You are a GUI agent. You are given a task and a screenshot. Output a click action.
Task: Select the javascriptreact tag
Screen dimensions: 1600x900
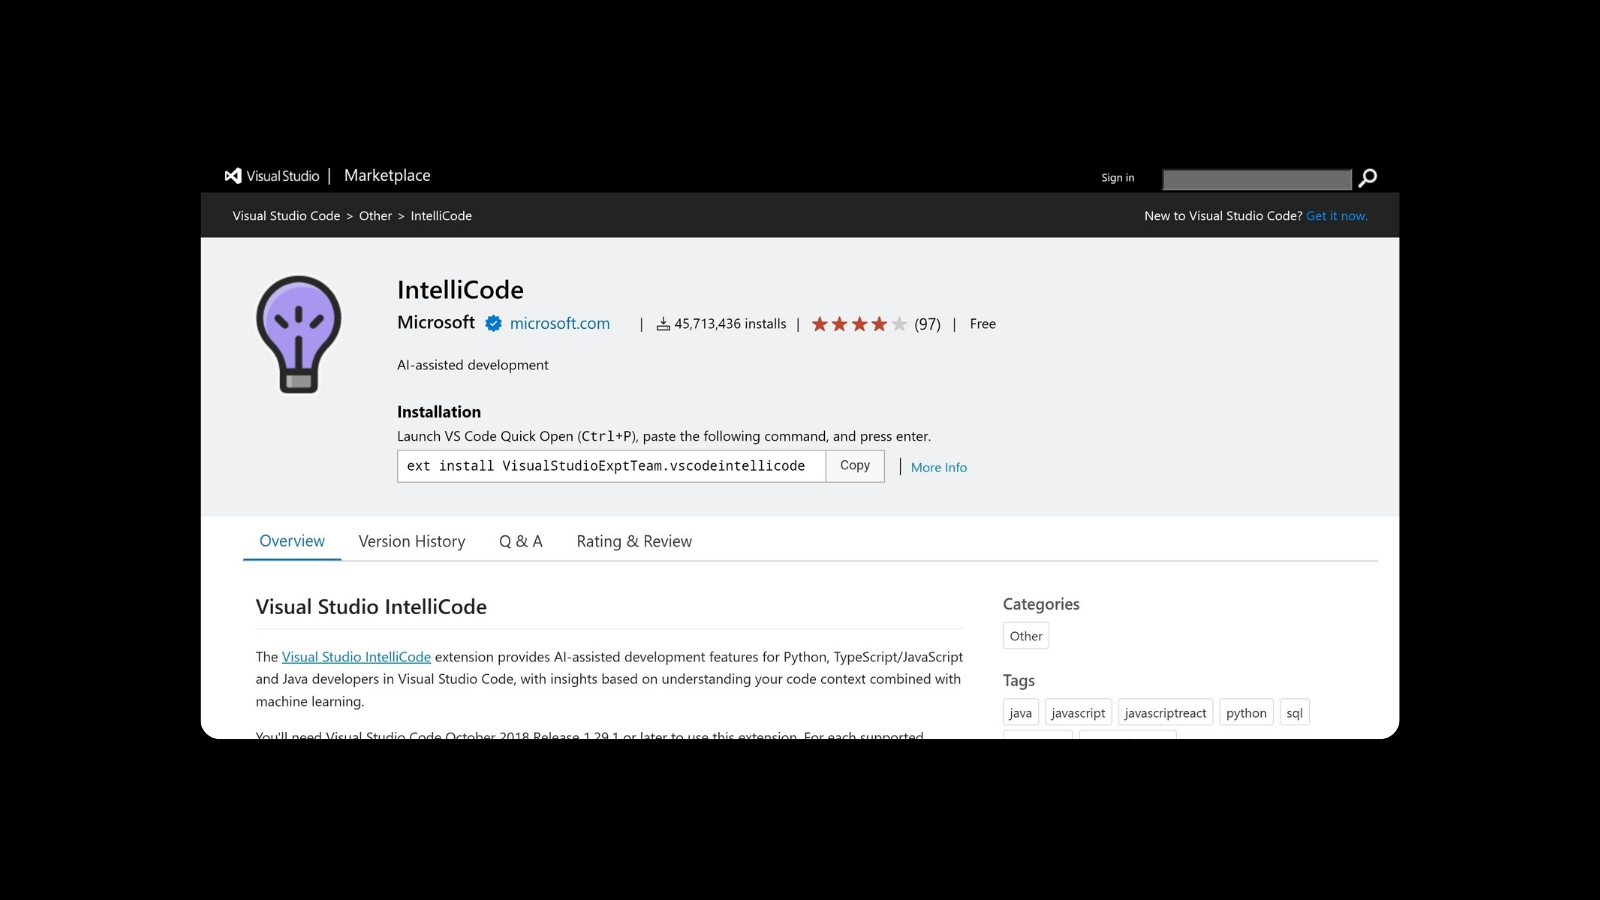point(1165,713)
